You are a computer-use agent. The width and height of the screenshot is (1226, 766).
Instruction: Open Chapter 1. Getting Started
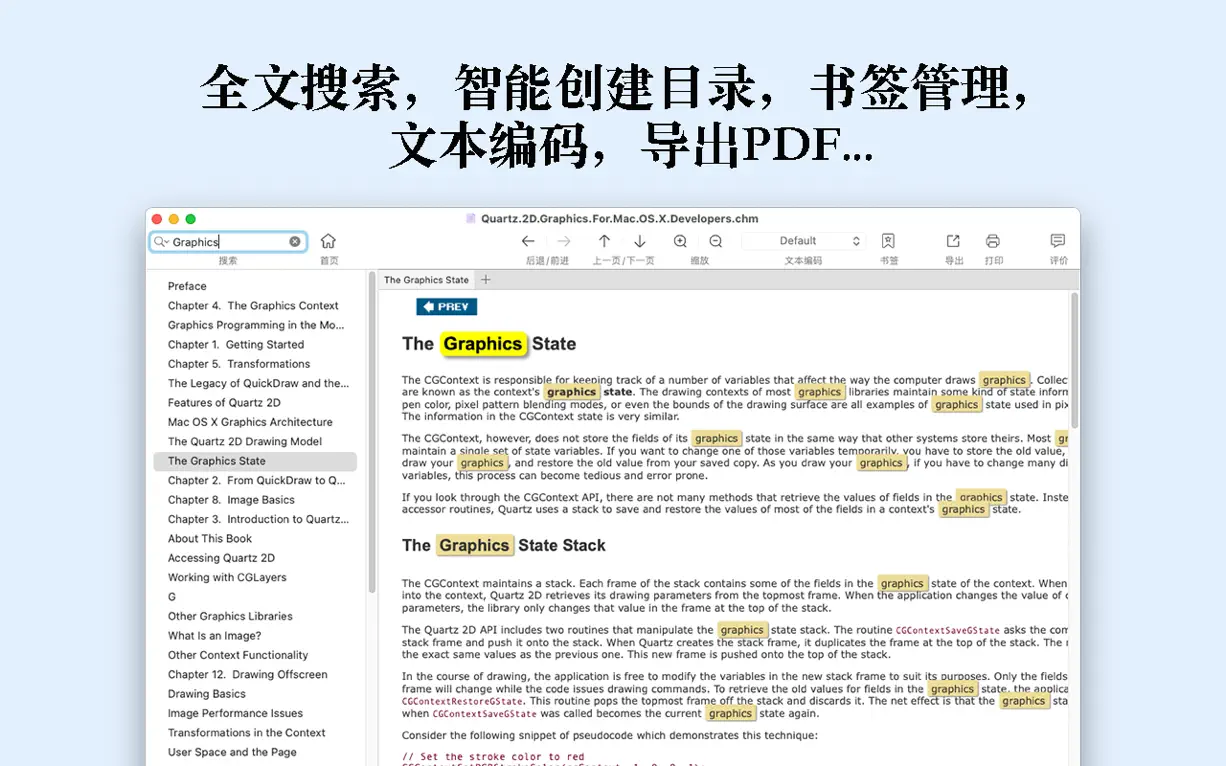(x=236, y=345)
